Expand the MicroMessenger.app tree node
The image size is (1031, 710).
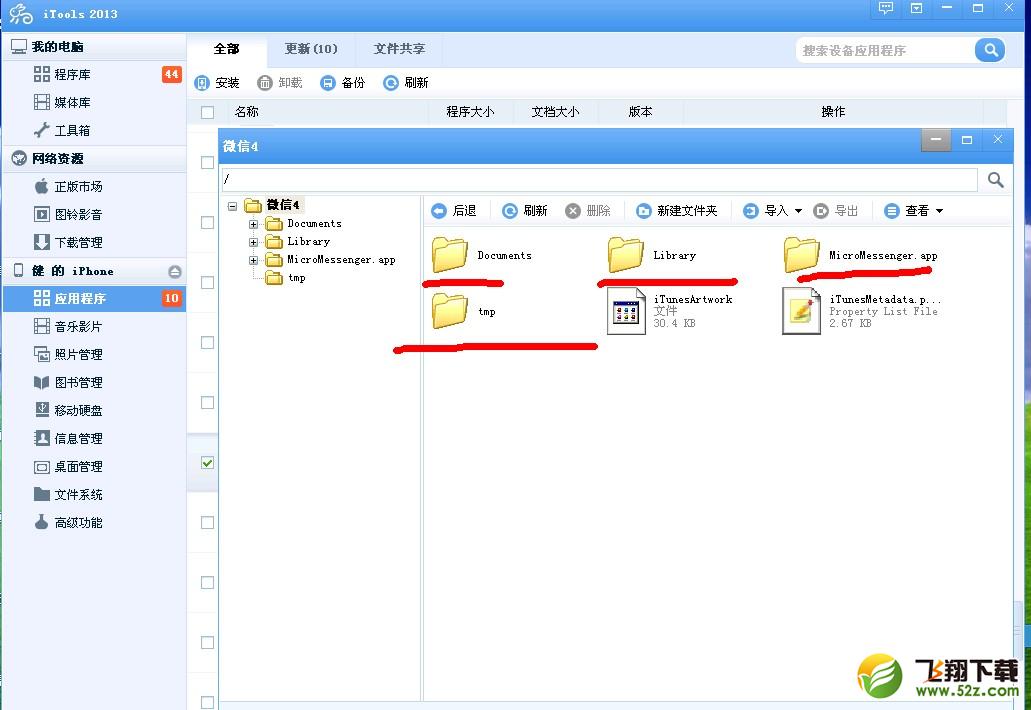click(x=253, y=260)
